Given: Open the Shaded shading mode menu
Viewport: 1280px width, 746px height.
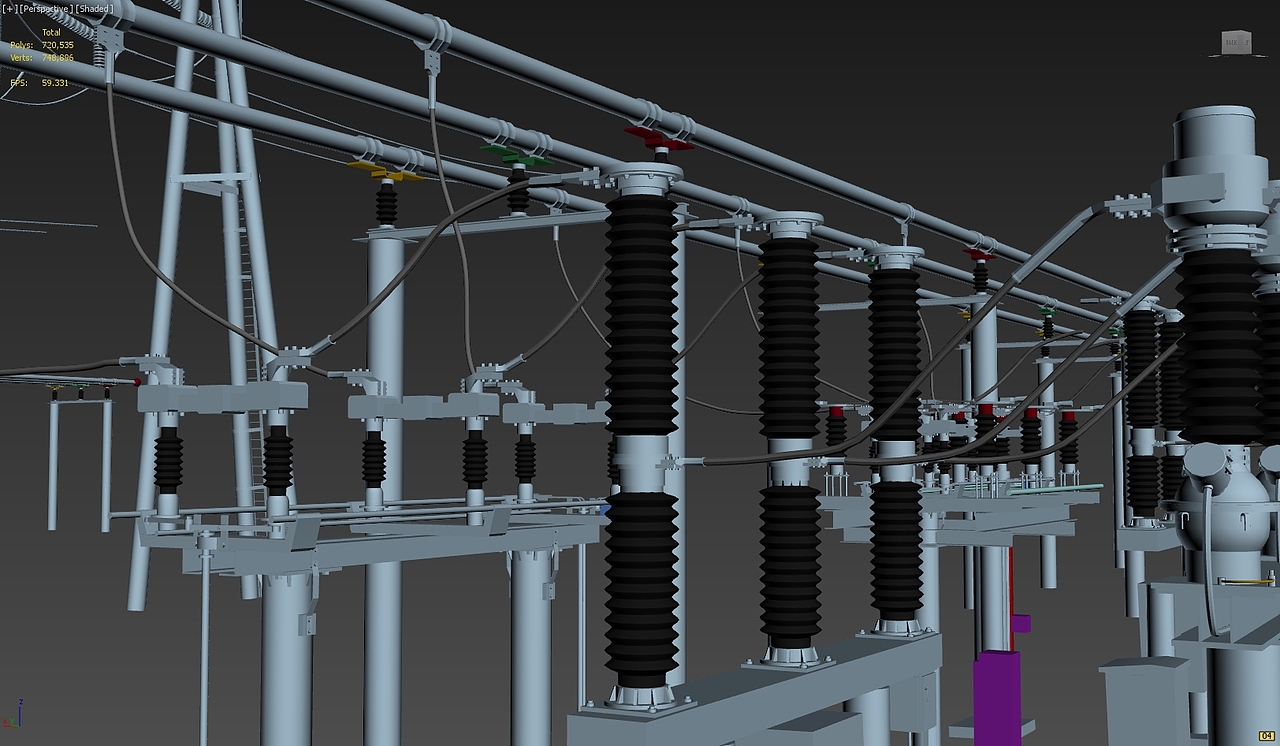Looking at the screenshot, I should click(x=94, y=9).
